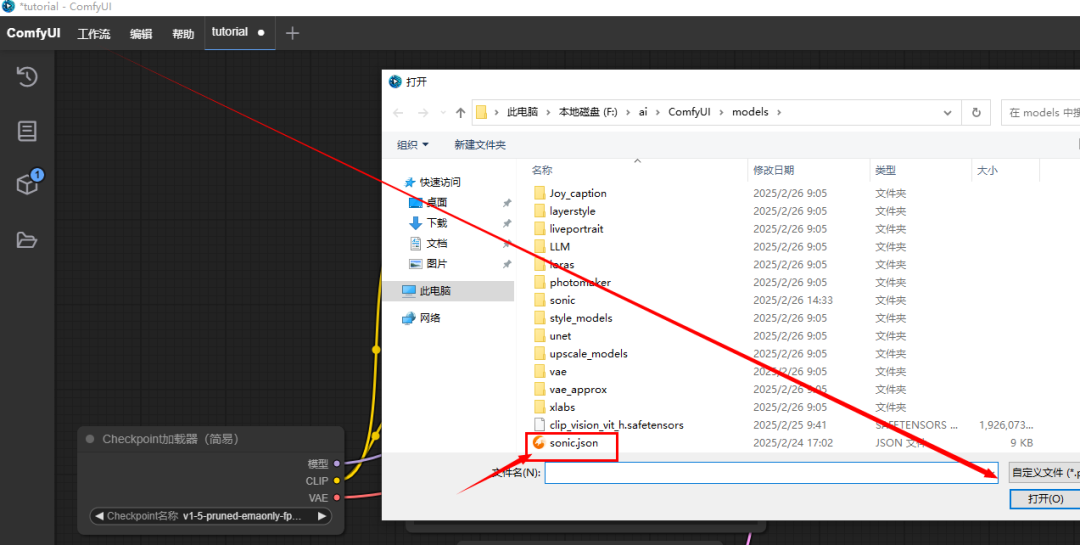Click the 文件名 input field
The image size is (1080, 545).
771,473
